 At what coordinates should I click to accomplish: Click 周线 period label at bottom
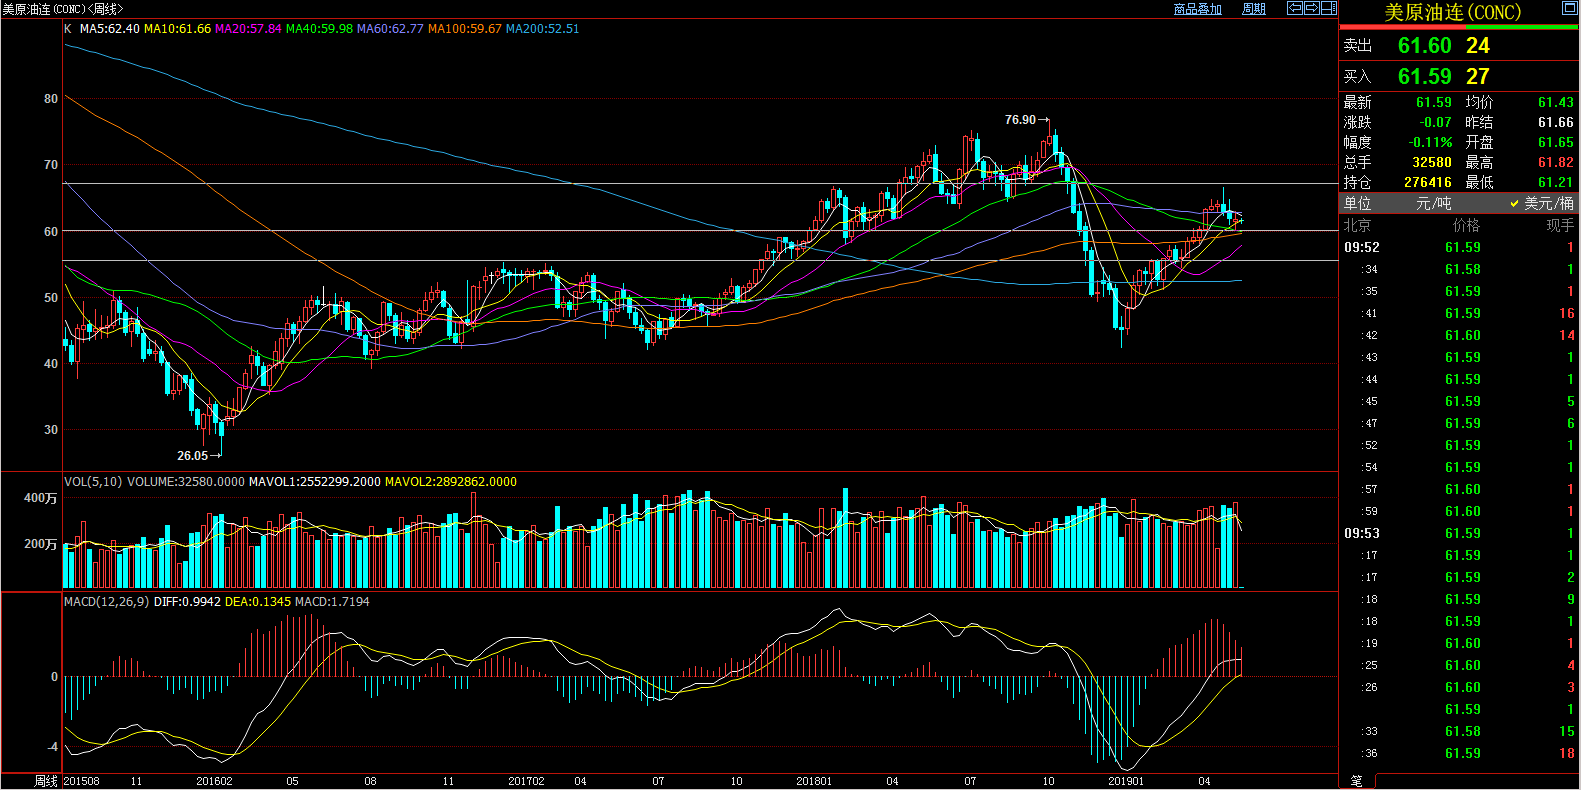[x=46, y=781]
